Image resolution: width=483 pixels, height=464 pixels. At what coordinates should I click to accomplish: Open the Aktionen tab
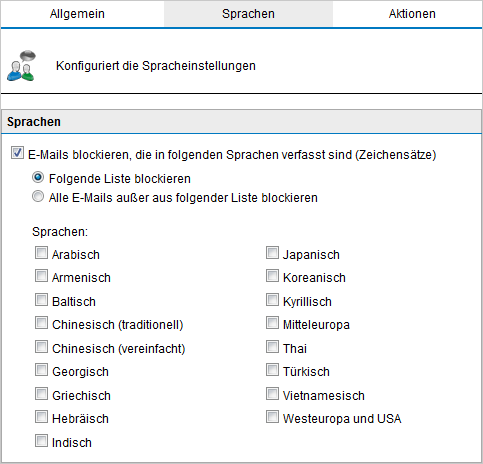coord(412,14)
